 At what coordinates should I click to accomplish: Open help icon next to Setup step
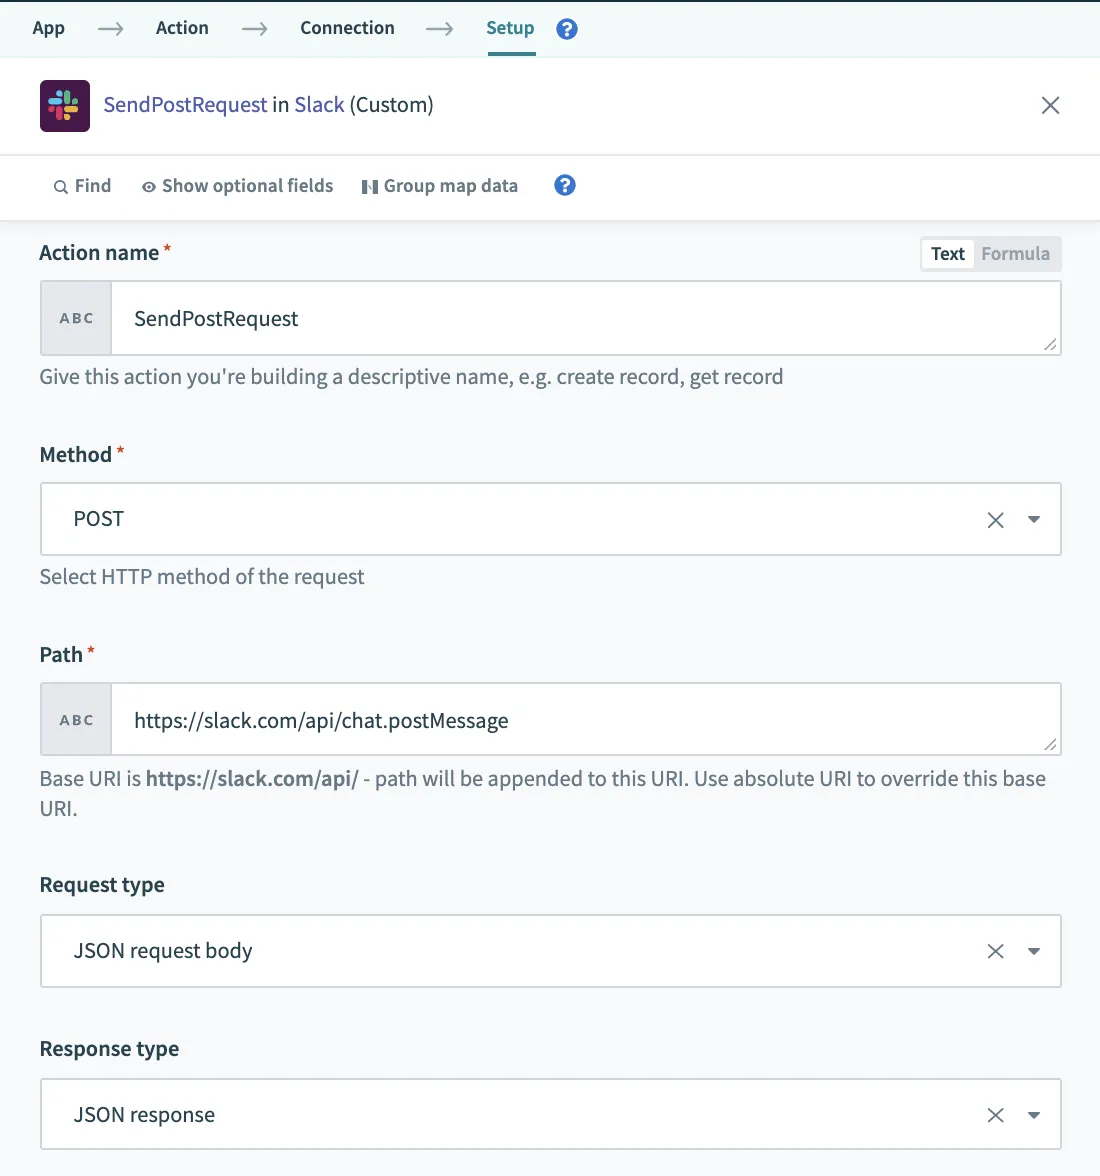567,29
